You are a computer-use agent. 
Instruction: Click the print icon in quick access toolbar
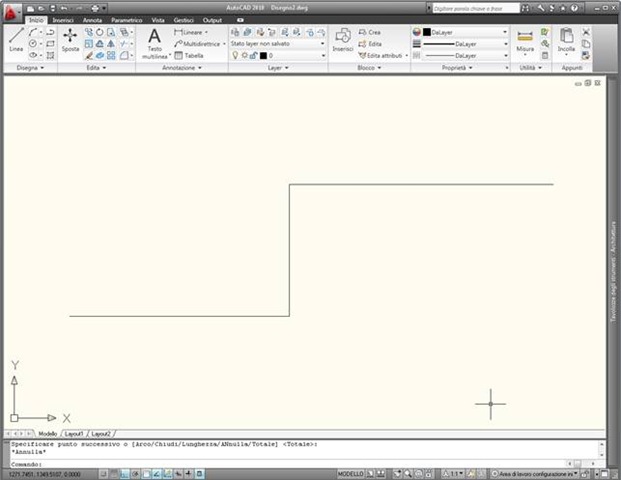point(95,8)
